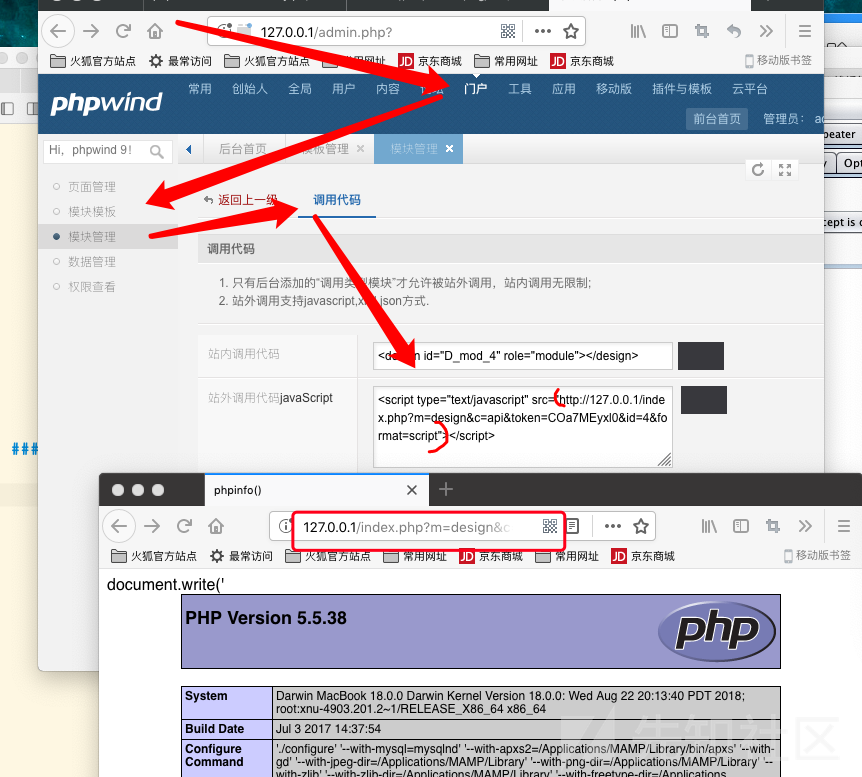862x777 pixels.
Task: Open 用户 menu in phpwind navigation
Action: tap(343, 89)
